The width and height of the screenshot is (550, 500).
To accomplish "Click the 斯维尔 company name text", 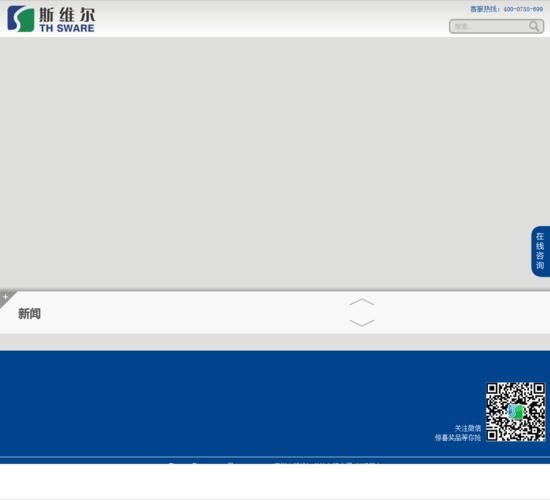I will tap(67, 15).
